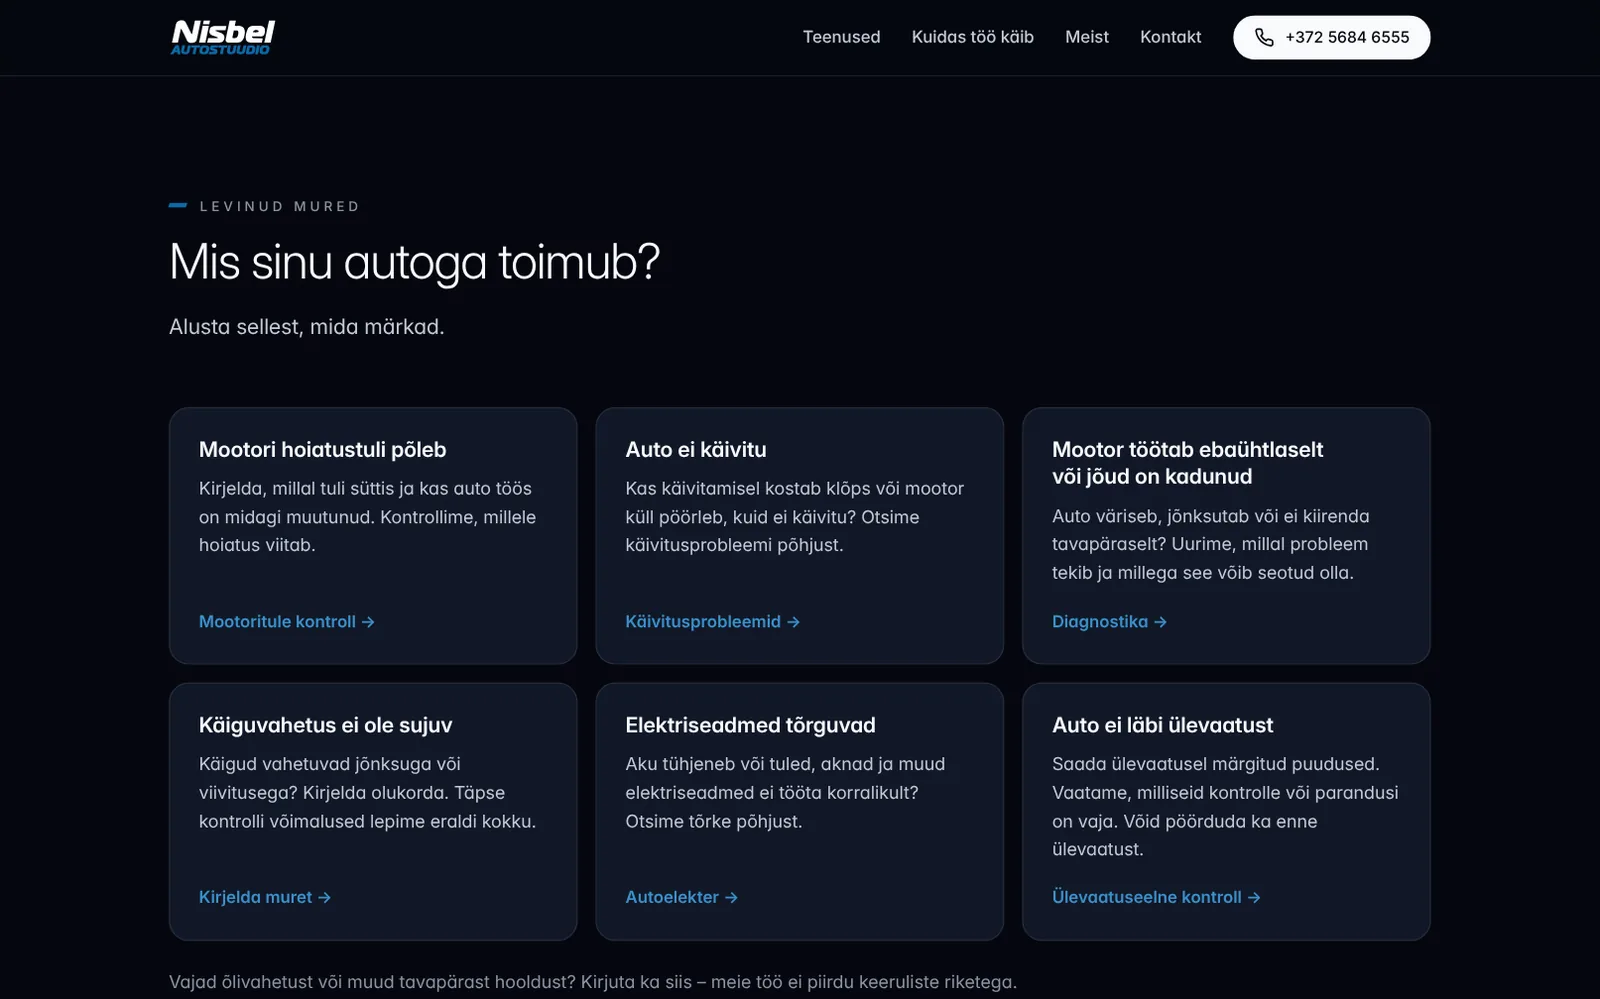
Task: Click arrow icon beside Kirjelda muret
Action: [x=324, y=898]
